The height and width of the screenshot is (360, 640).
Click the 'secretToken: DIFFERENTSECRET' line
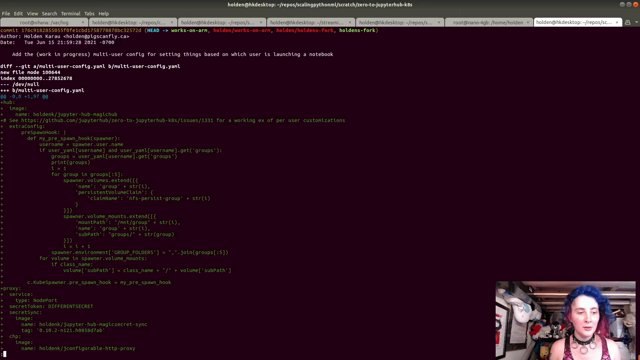51,307
